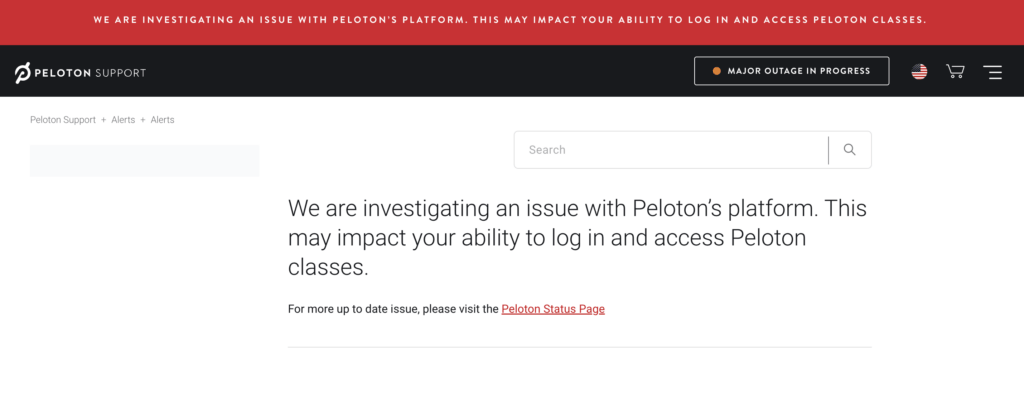Click the empty grey sidebar box
This screenshot has height=402, width=1024.
click(x=145, y=161)
